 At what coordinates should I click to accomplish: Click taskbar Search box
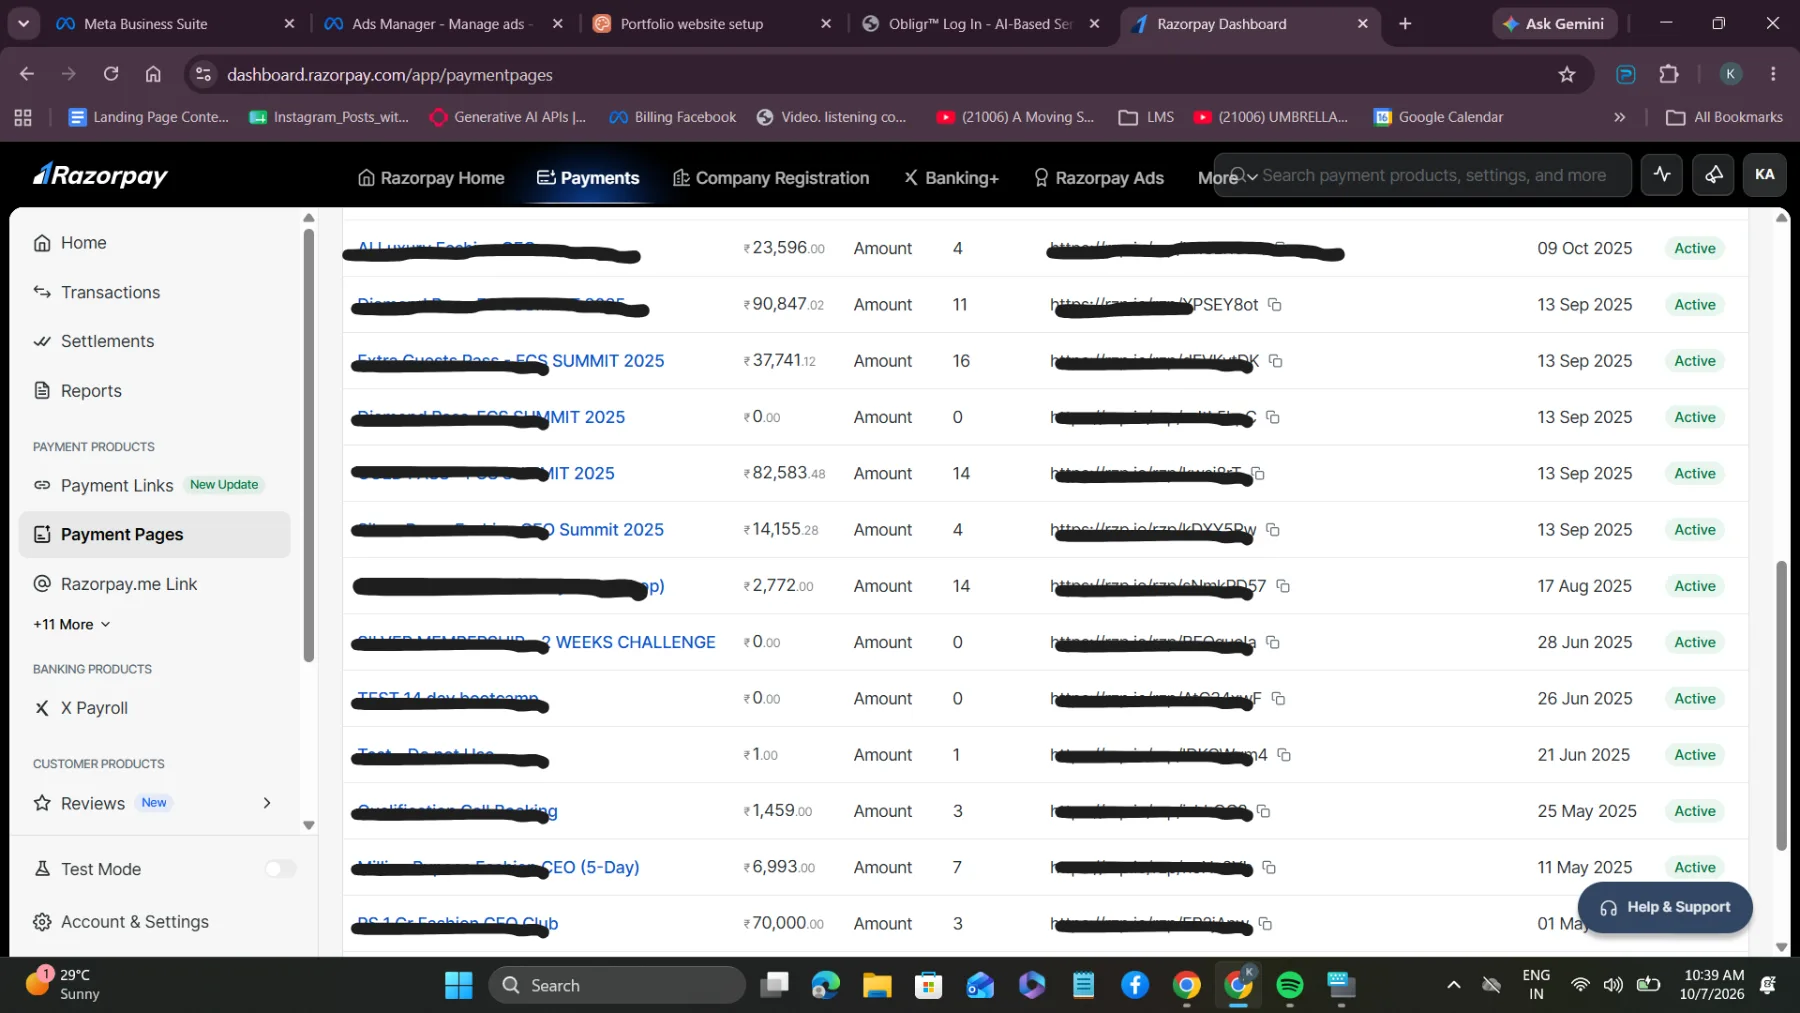coord(617,985)
